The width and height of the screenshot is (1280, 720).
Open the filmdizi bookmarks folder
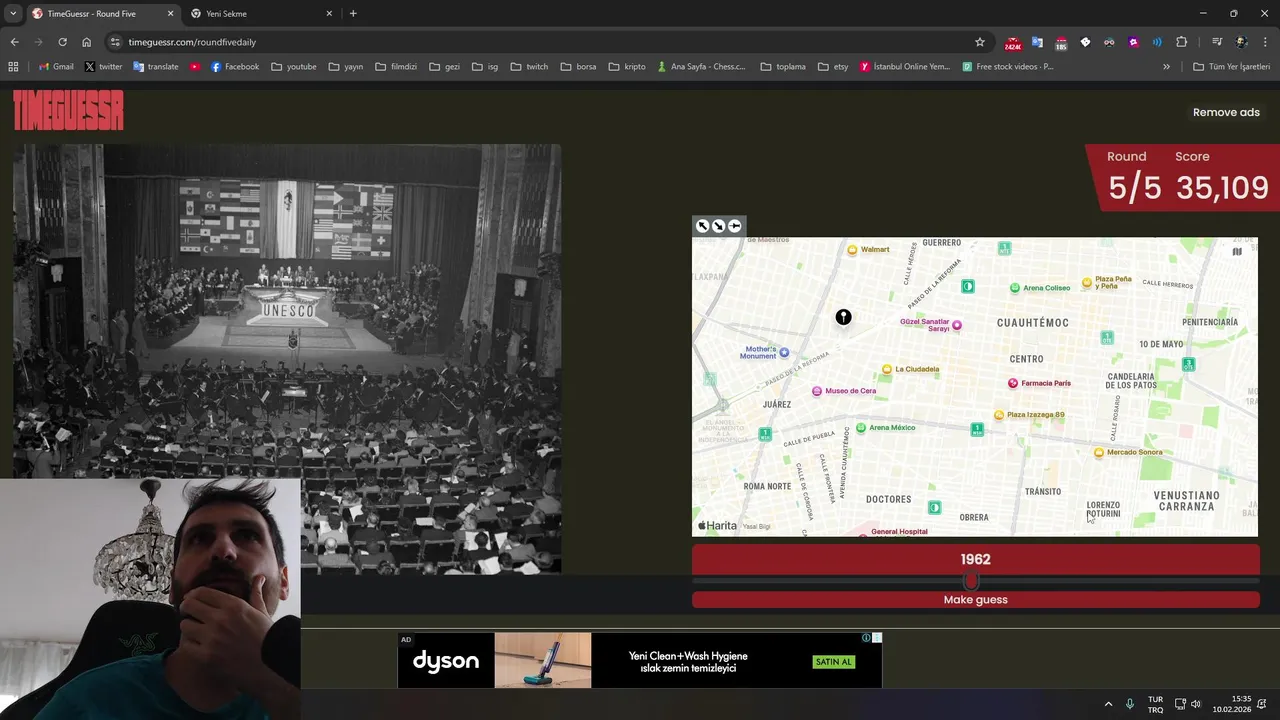396,66
